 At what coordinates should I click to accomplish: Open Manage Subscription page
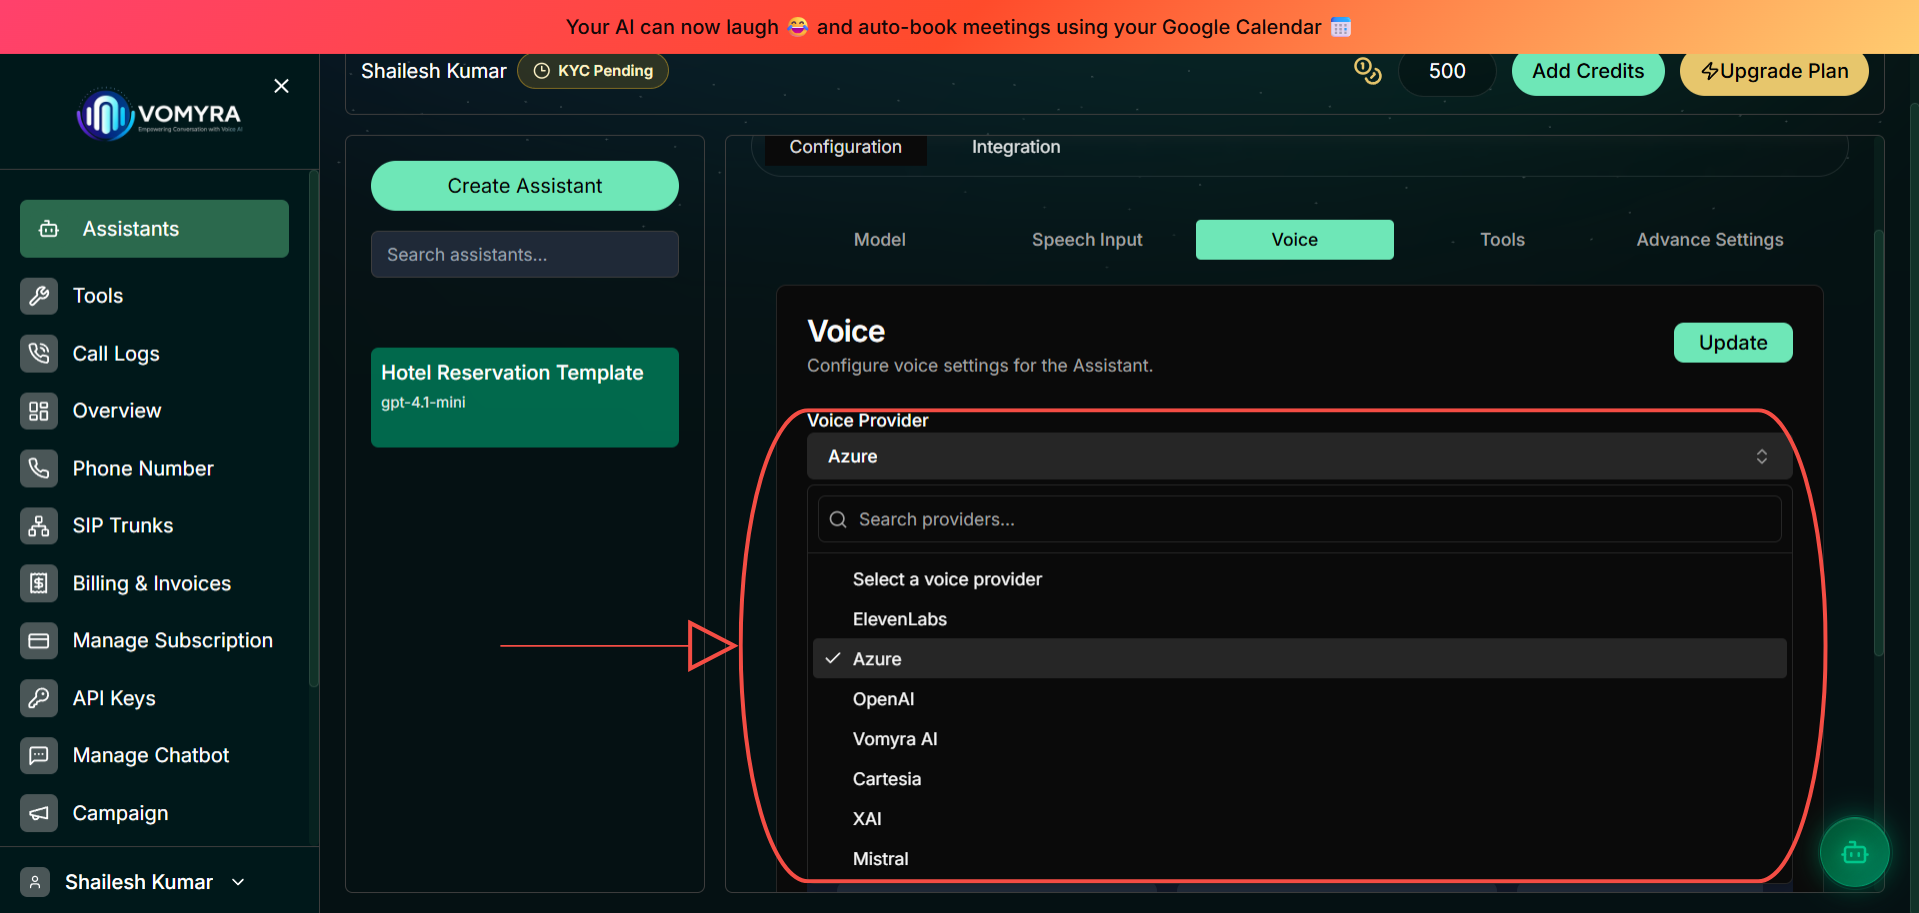[x=172, y=641]
